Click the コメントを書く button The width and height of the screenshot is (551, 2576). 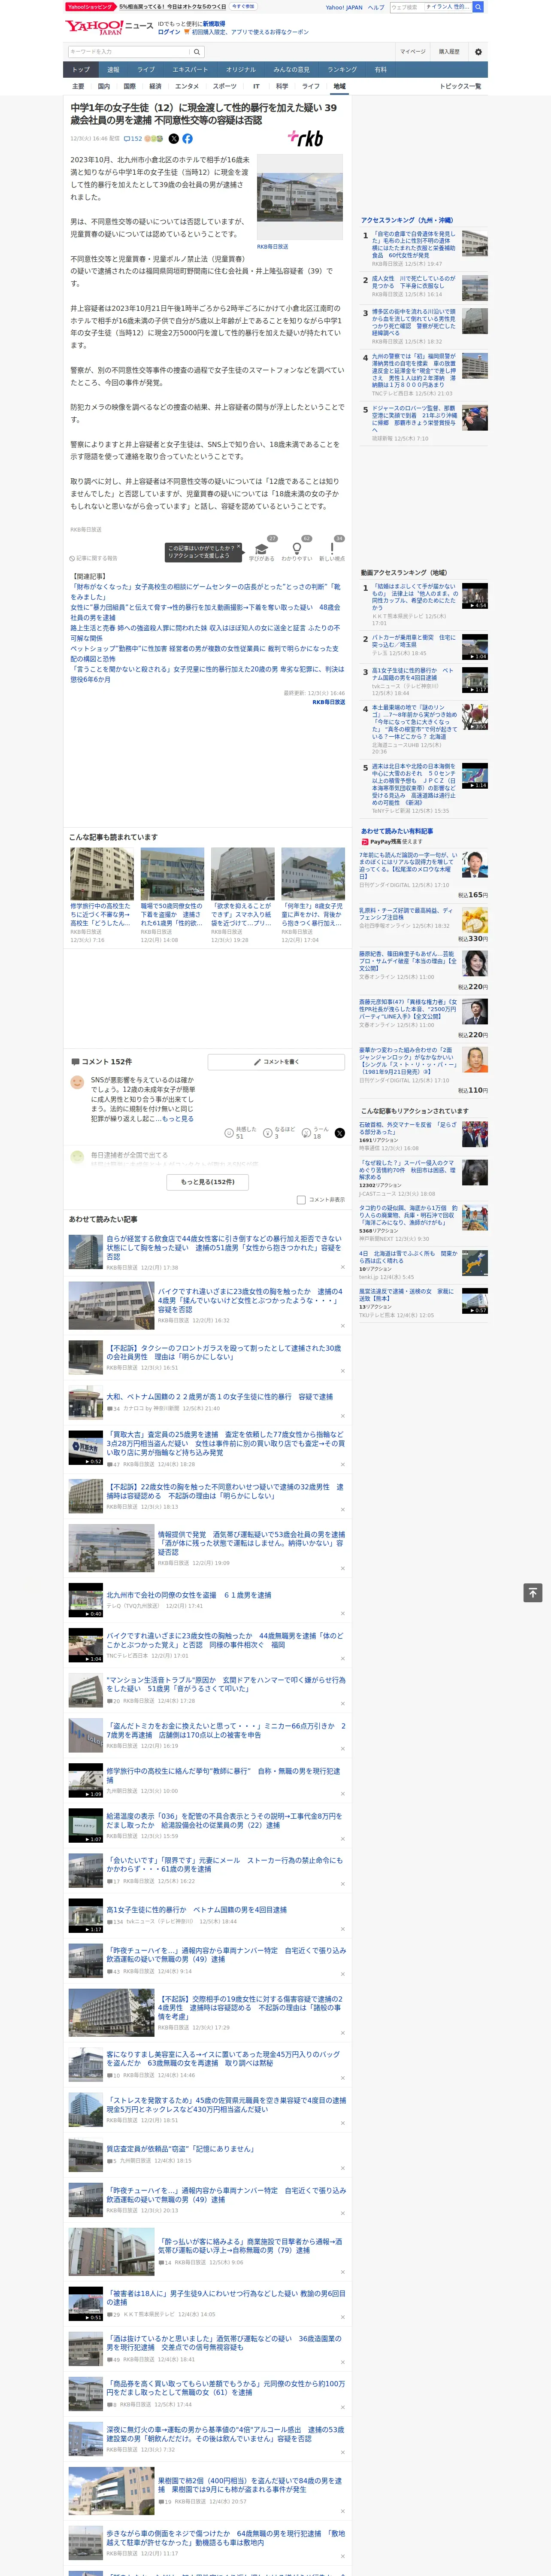pyautogui.click(x=277, y=1062)
